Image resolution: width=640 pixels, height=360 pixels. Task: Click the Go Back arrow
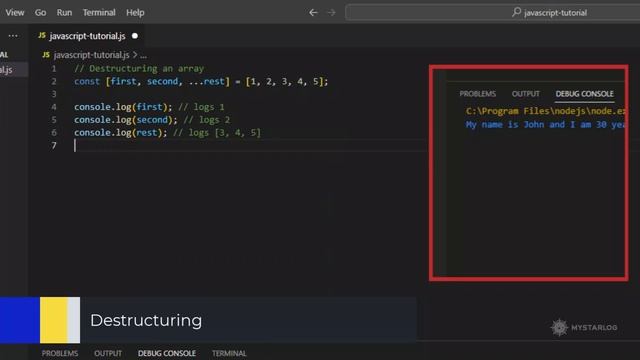click(x=313, y=13)
